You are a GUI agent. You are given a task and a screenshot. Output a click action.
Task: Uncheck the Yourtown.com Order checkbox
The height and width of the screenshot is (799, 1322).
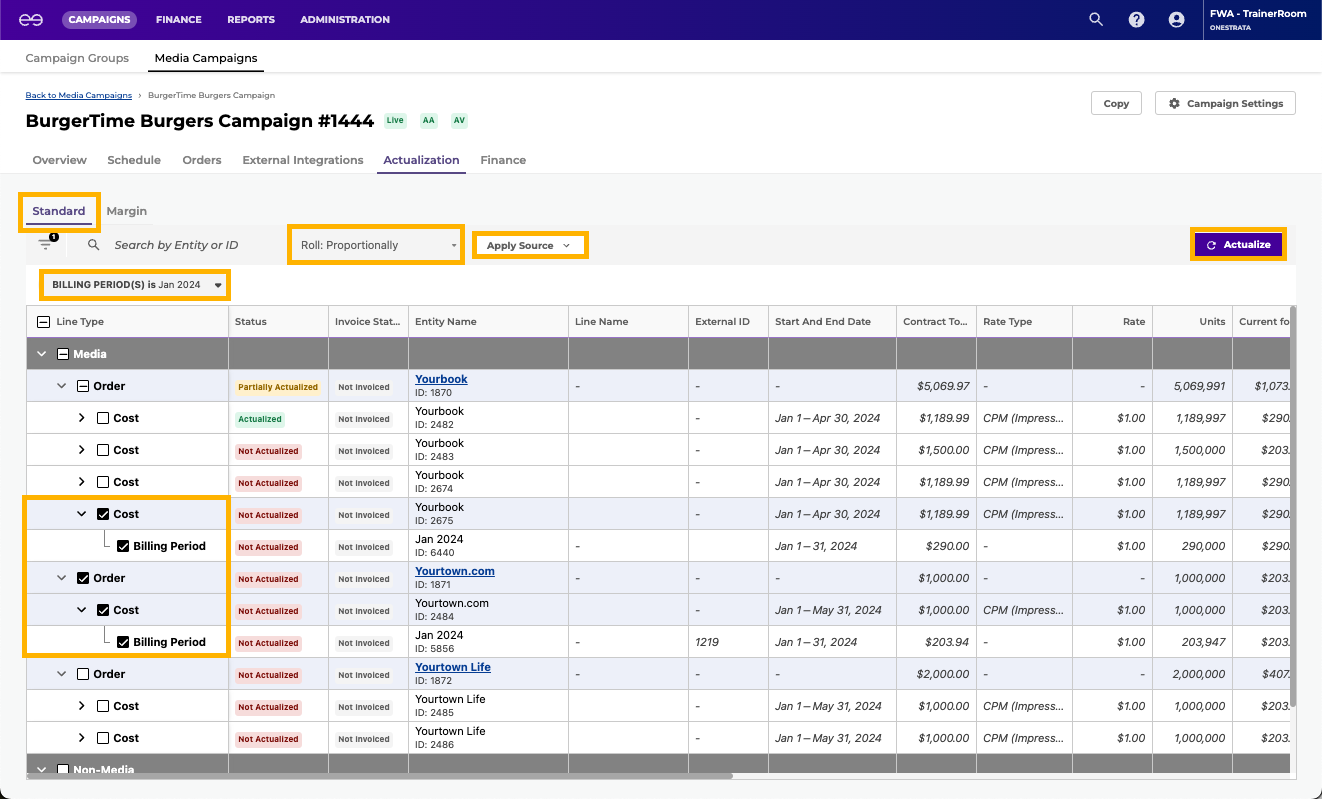[83, 578]
